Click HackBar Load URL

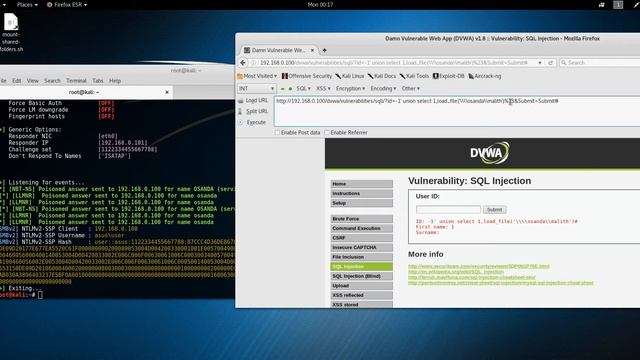253,100
